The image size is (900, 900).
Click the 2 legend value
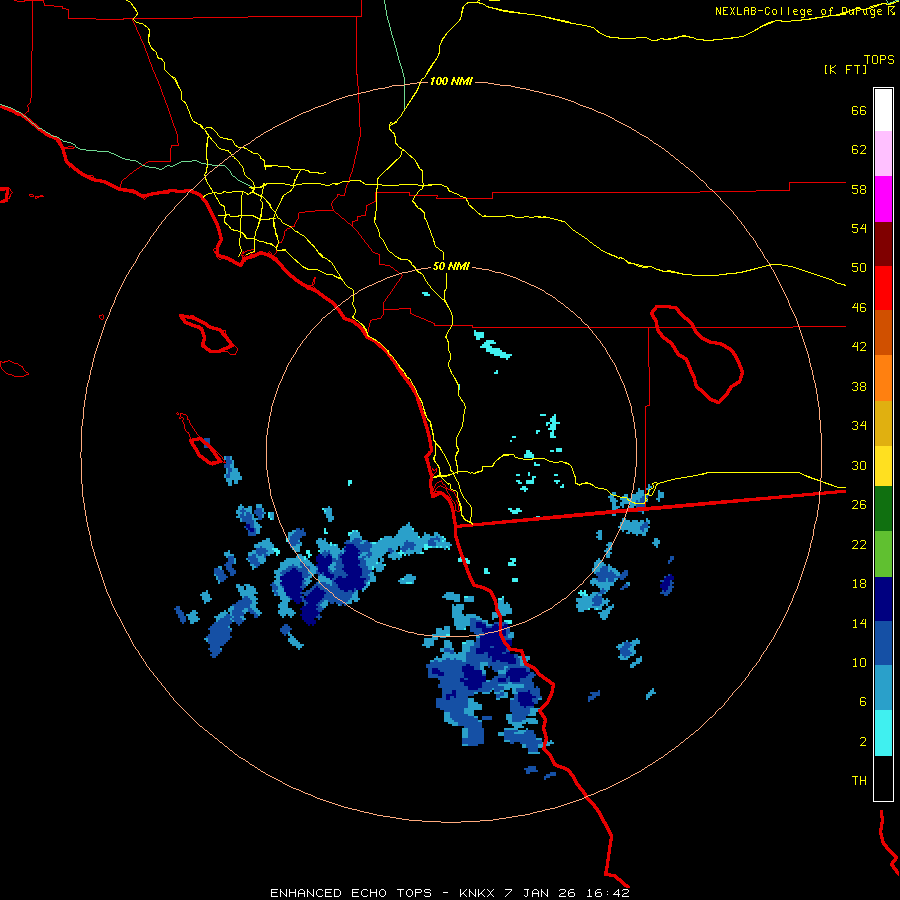coord(863,742)
